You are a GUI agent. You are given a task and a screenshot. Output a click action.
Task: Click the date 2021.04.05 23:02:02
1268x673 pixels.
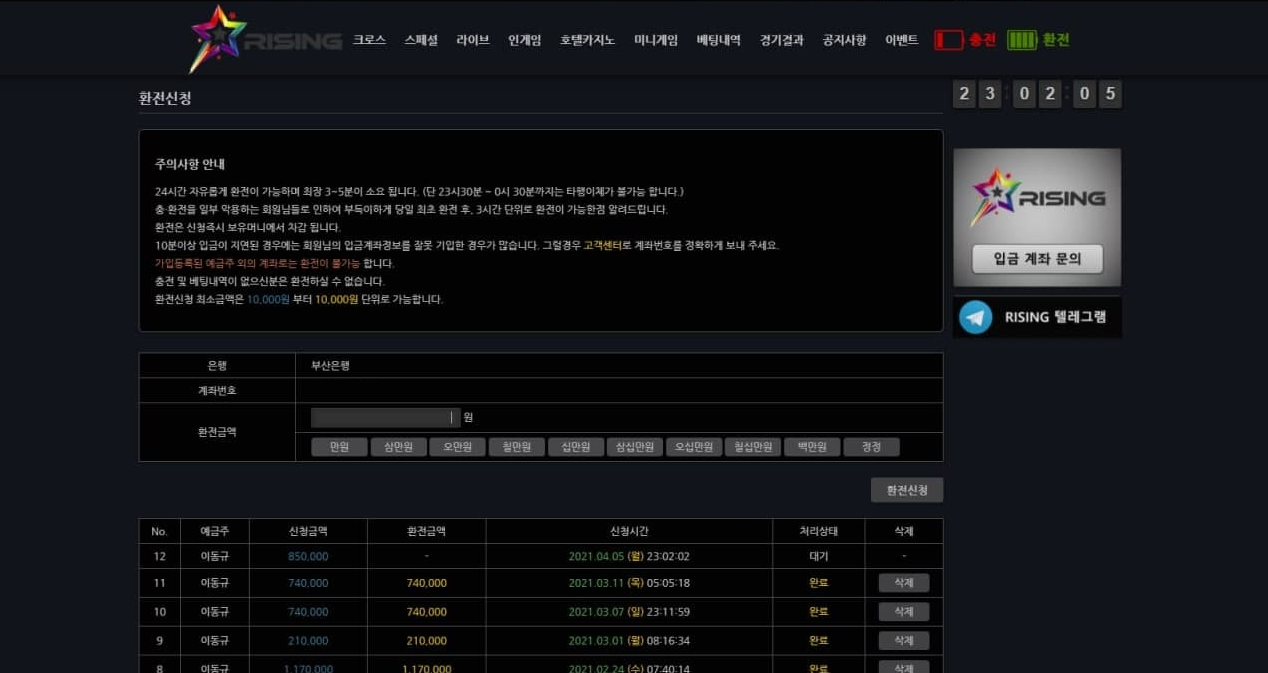[x=629, y=556]
